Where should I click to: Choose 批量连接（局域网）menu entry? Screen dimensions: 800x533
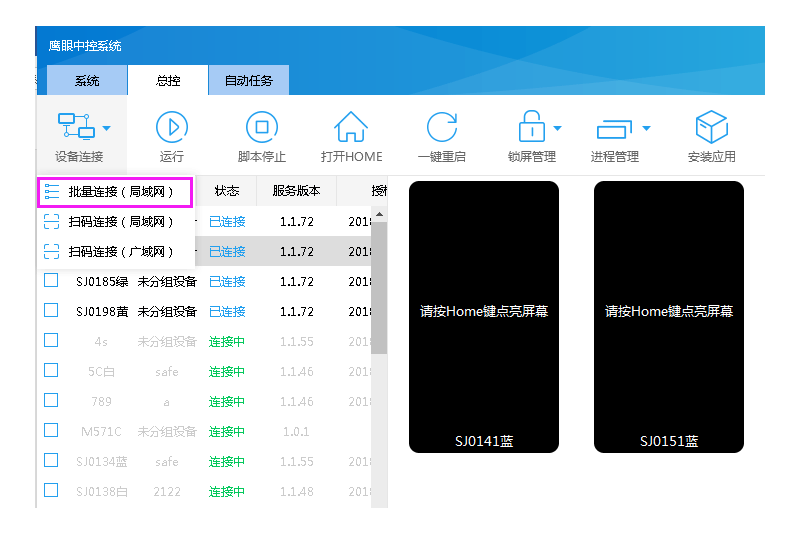tap(115, 192)
